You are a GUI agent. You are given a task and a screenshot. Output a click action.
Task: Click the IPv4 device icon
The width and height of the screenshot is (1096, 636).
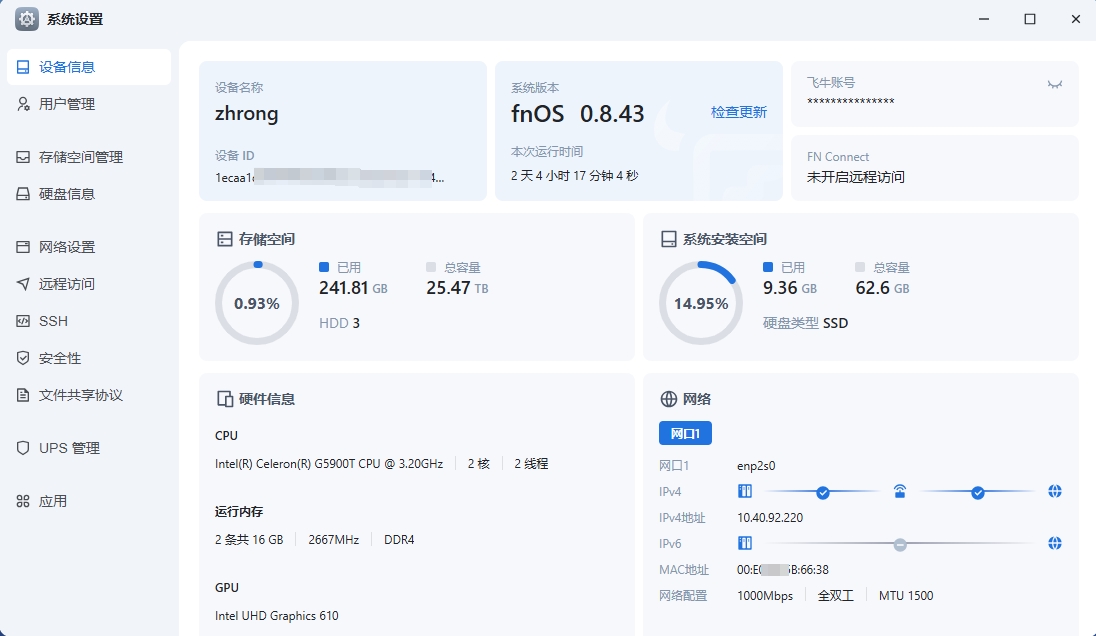745,491
